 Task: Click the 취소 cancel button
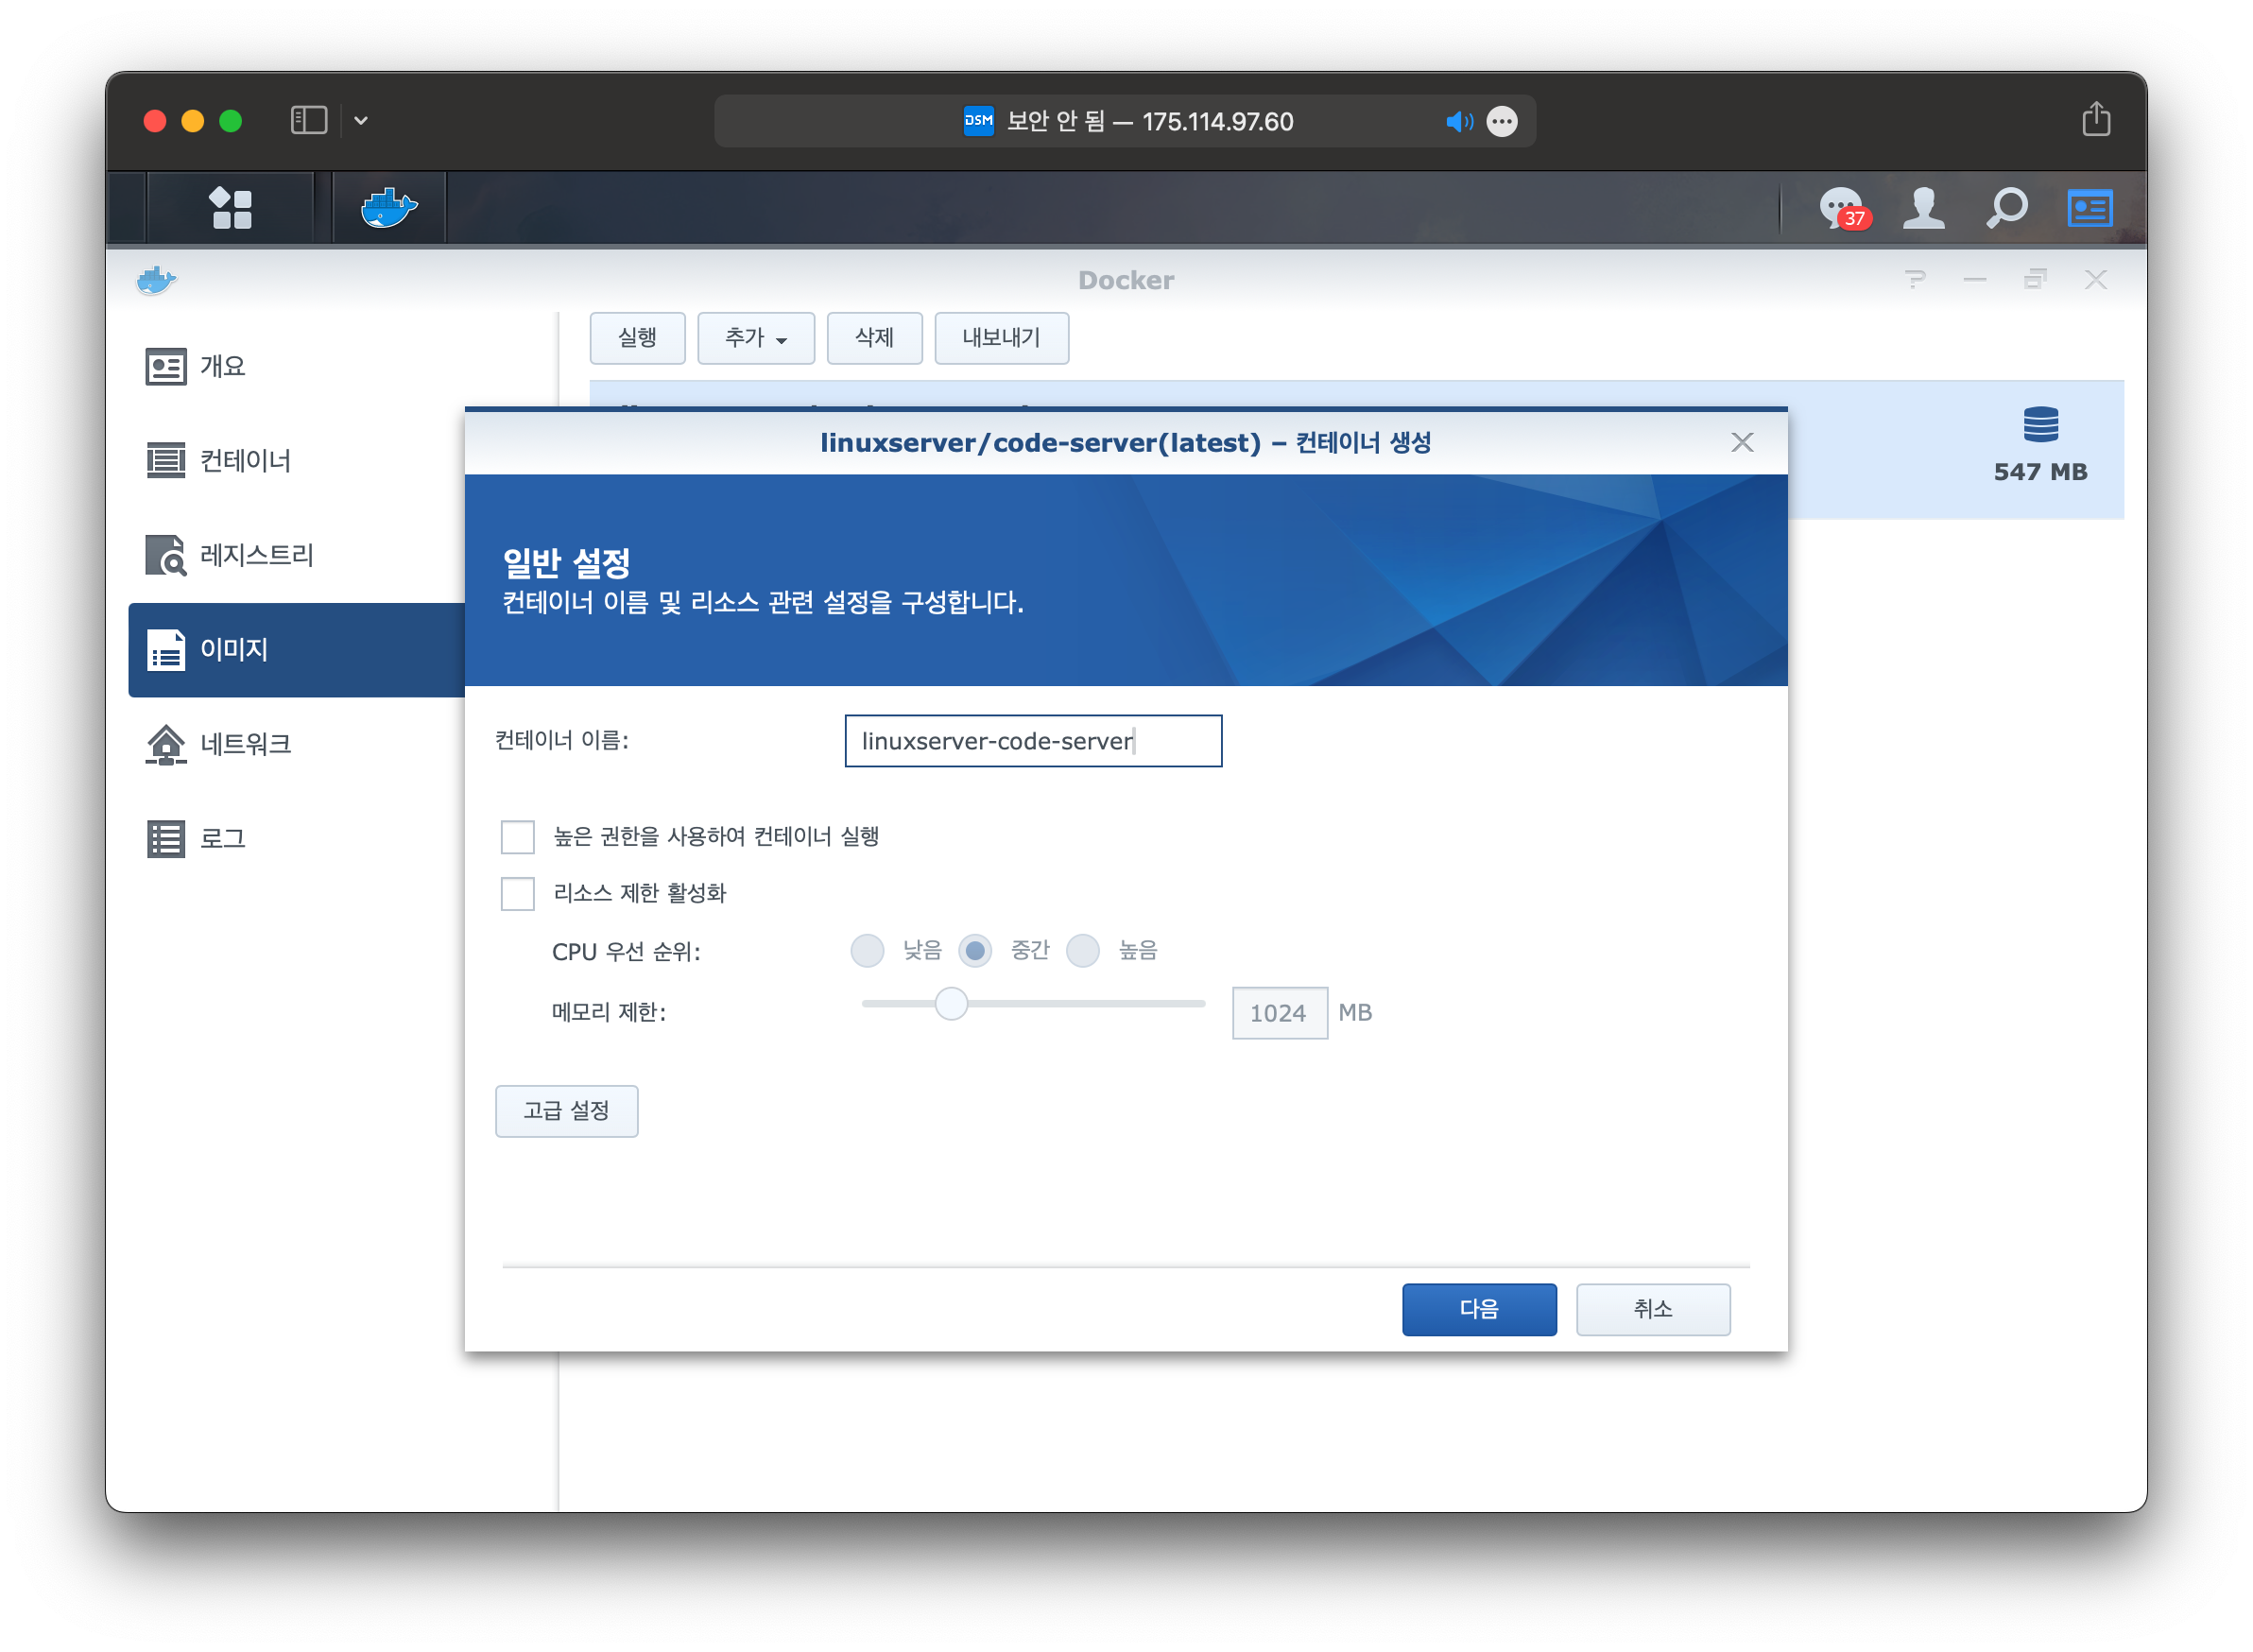point(1653,1309)
